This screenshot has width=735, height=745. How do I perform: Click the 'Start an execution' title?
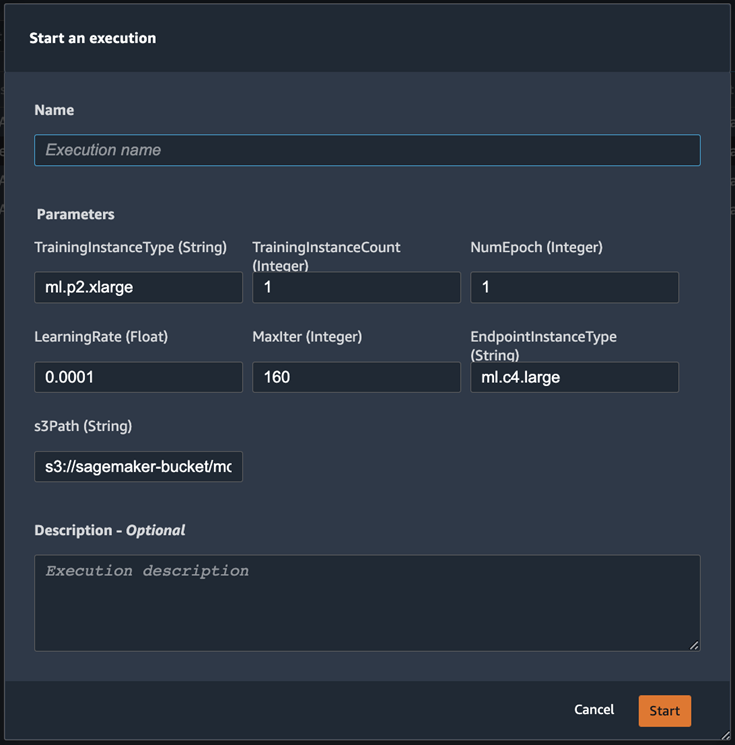coord(93,38)
